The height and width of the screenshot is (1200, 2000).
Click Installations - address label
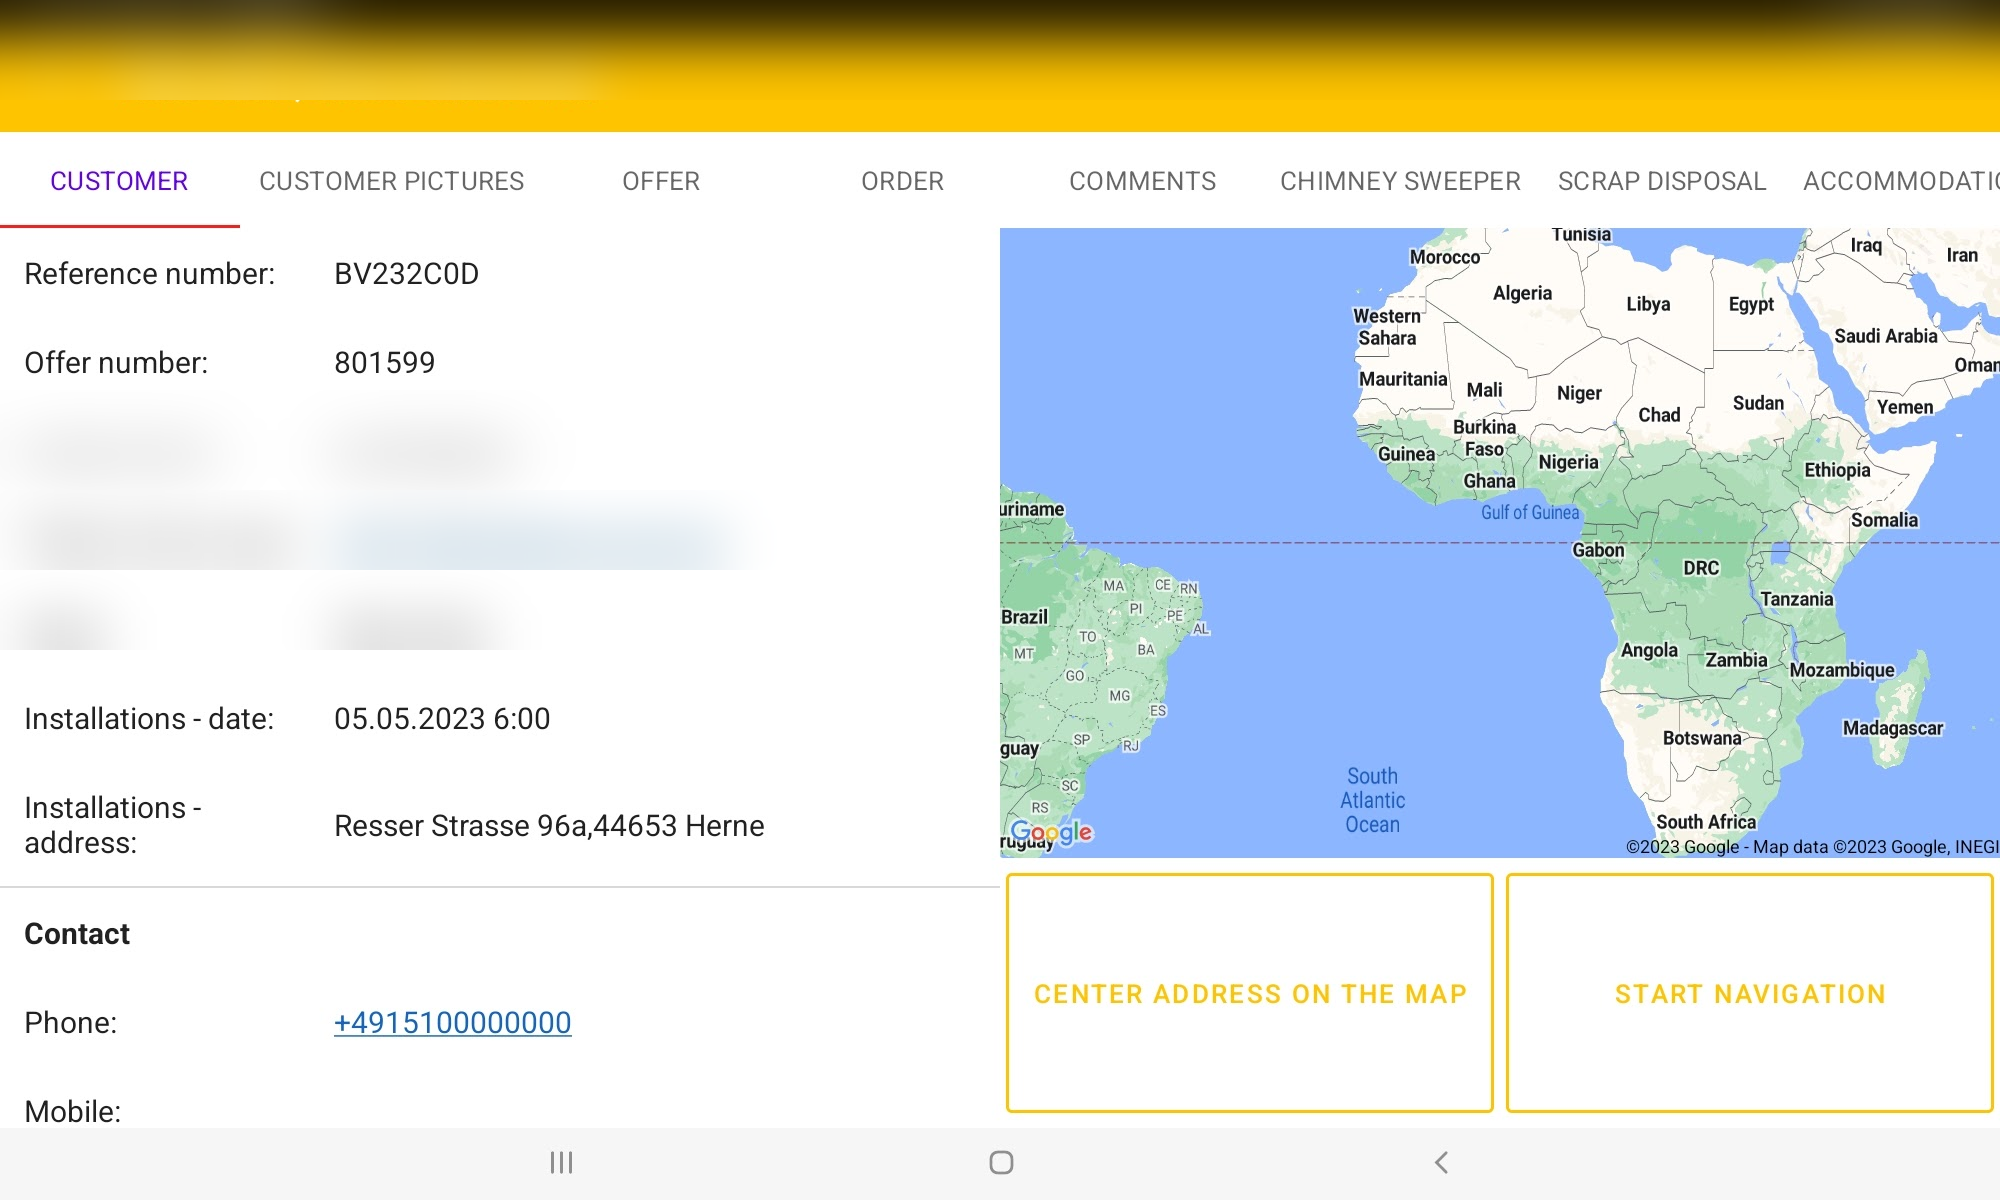(113, 825)
